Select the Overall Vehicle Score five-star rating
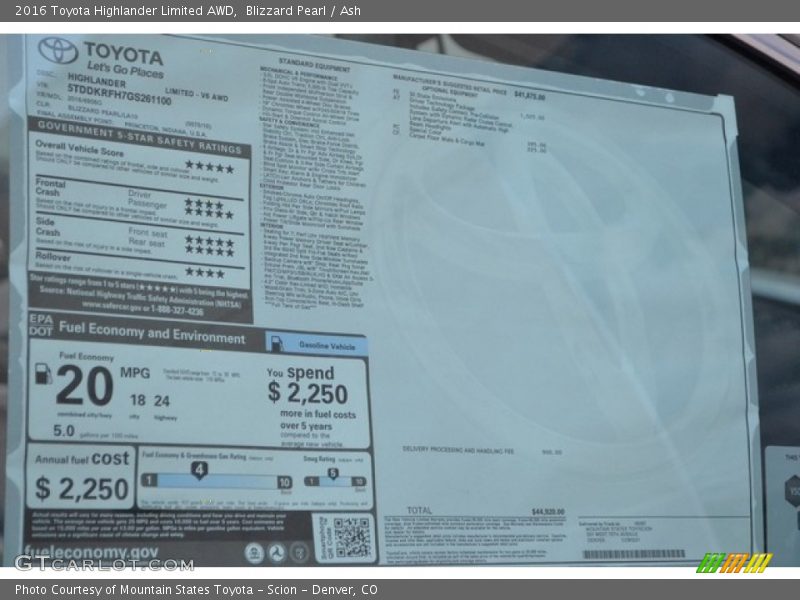 click(209, 166)
